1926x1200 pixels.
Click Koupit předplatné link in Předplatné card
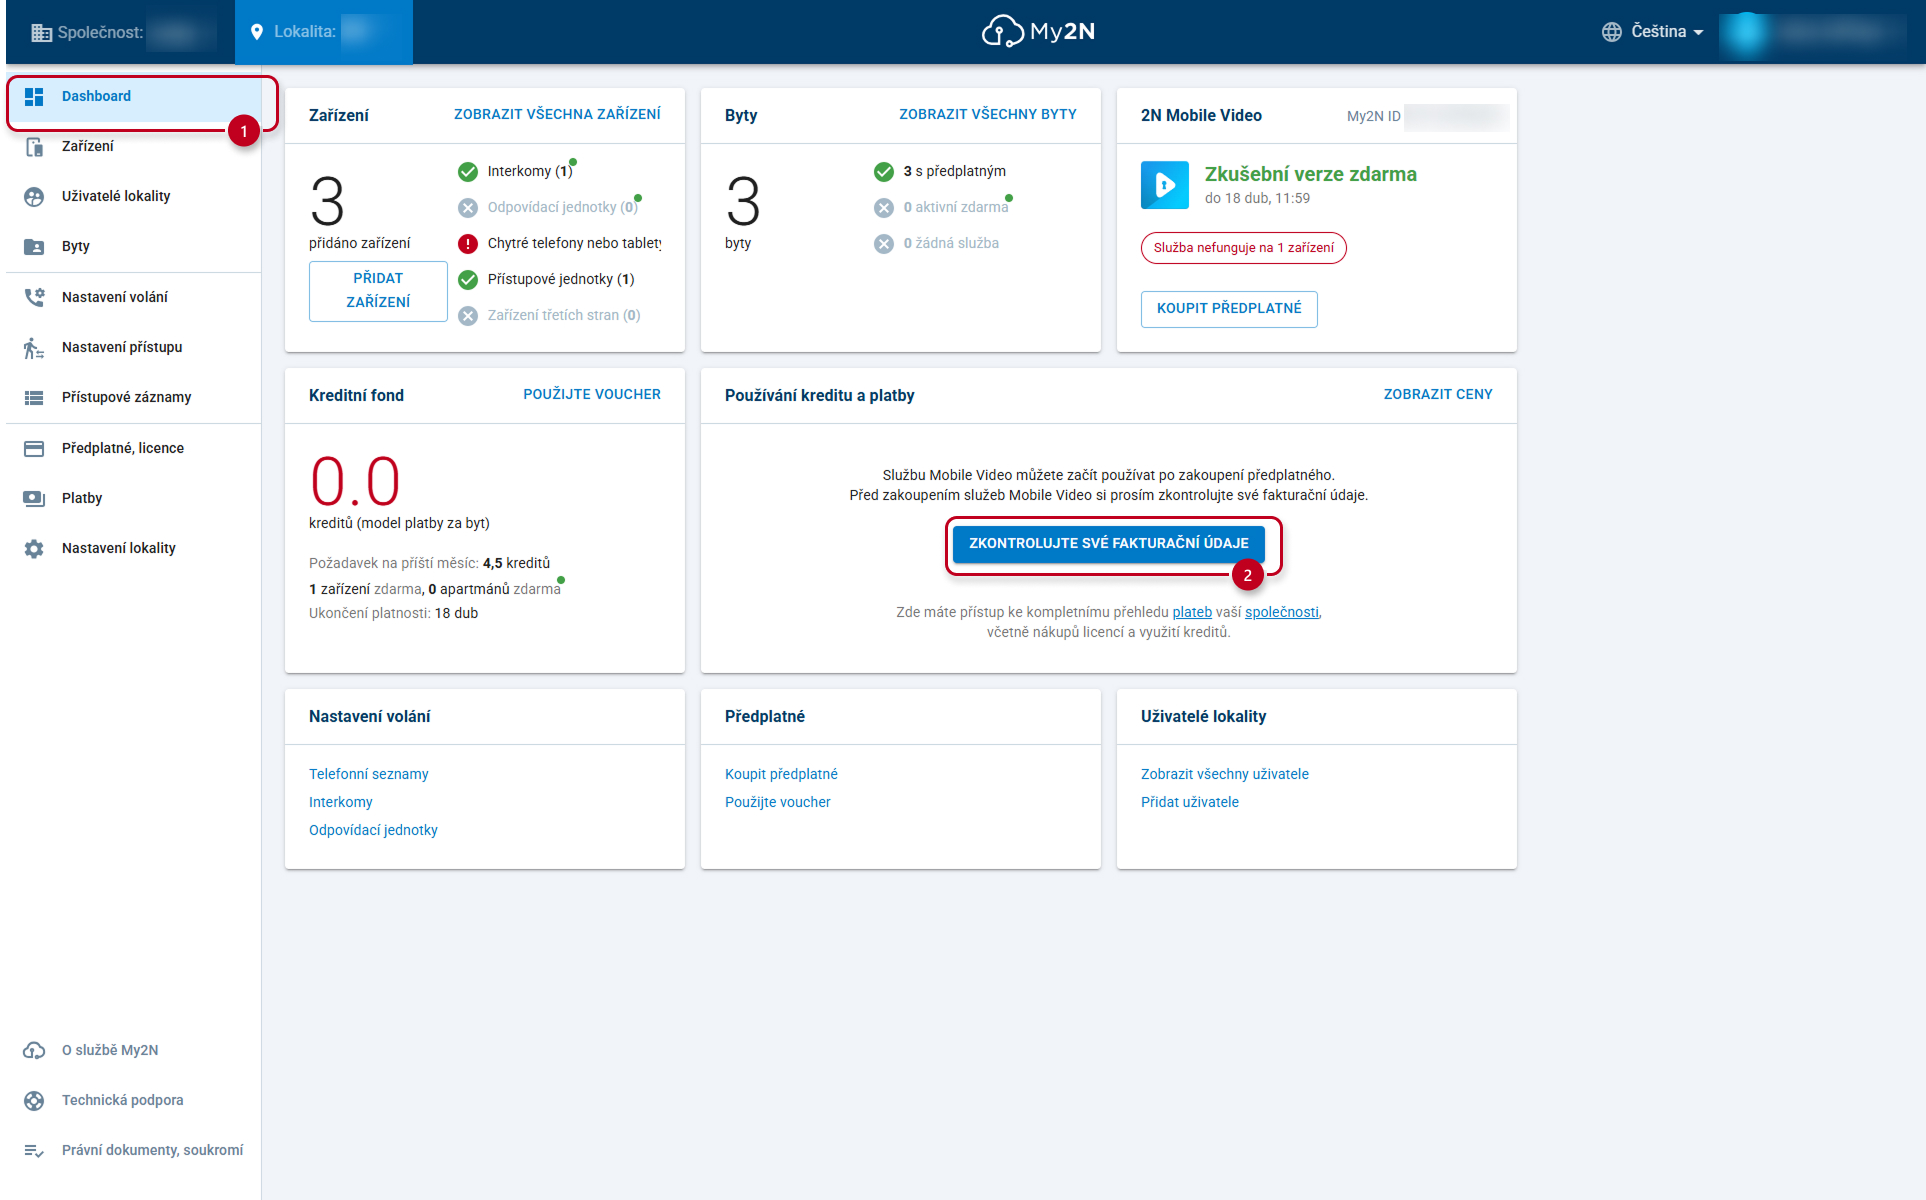(781, 774)
